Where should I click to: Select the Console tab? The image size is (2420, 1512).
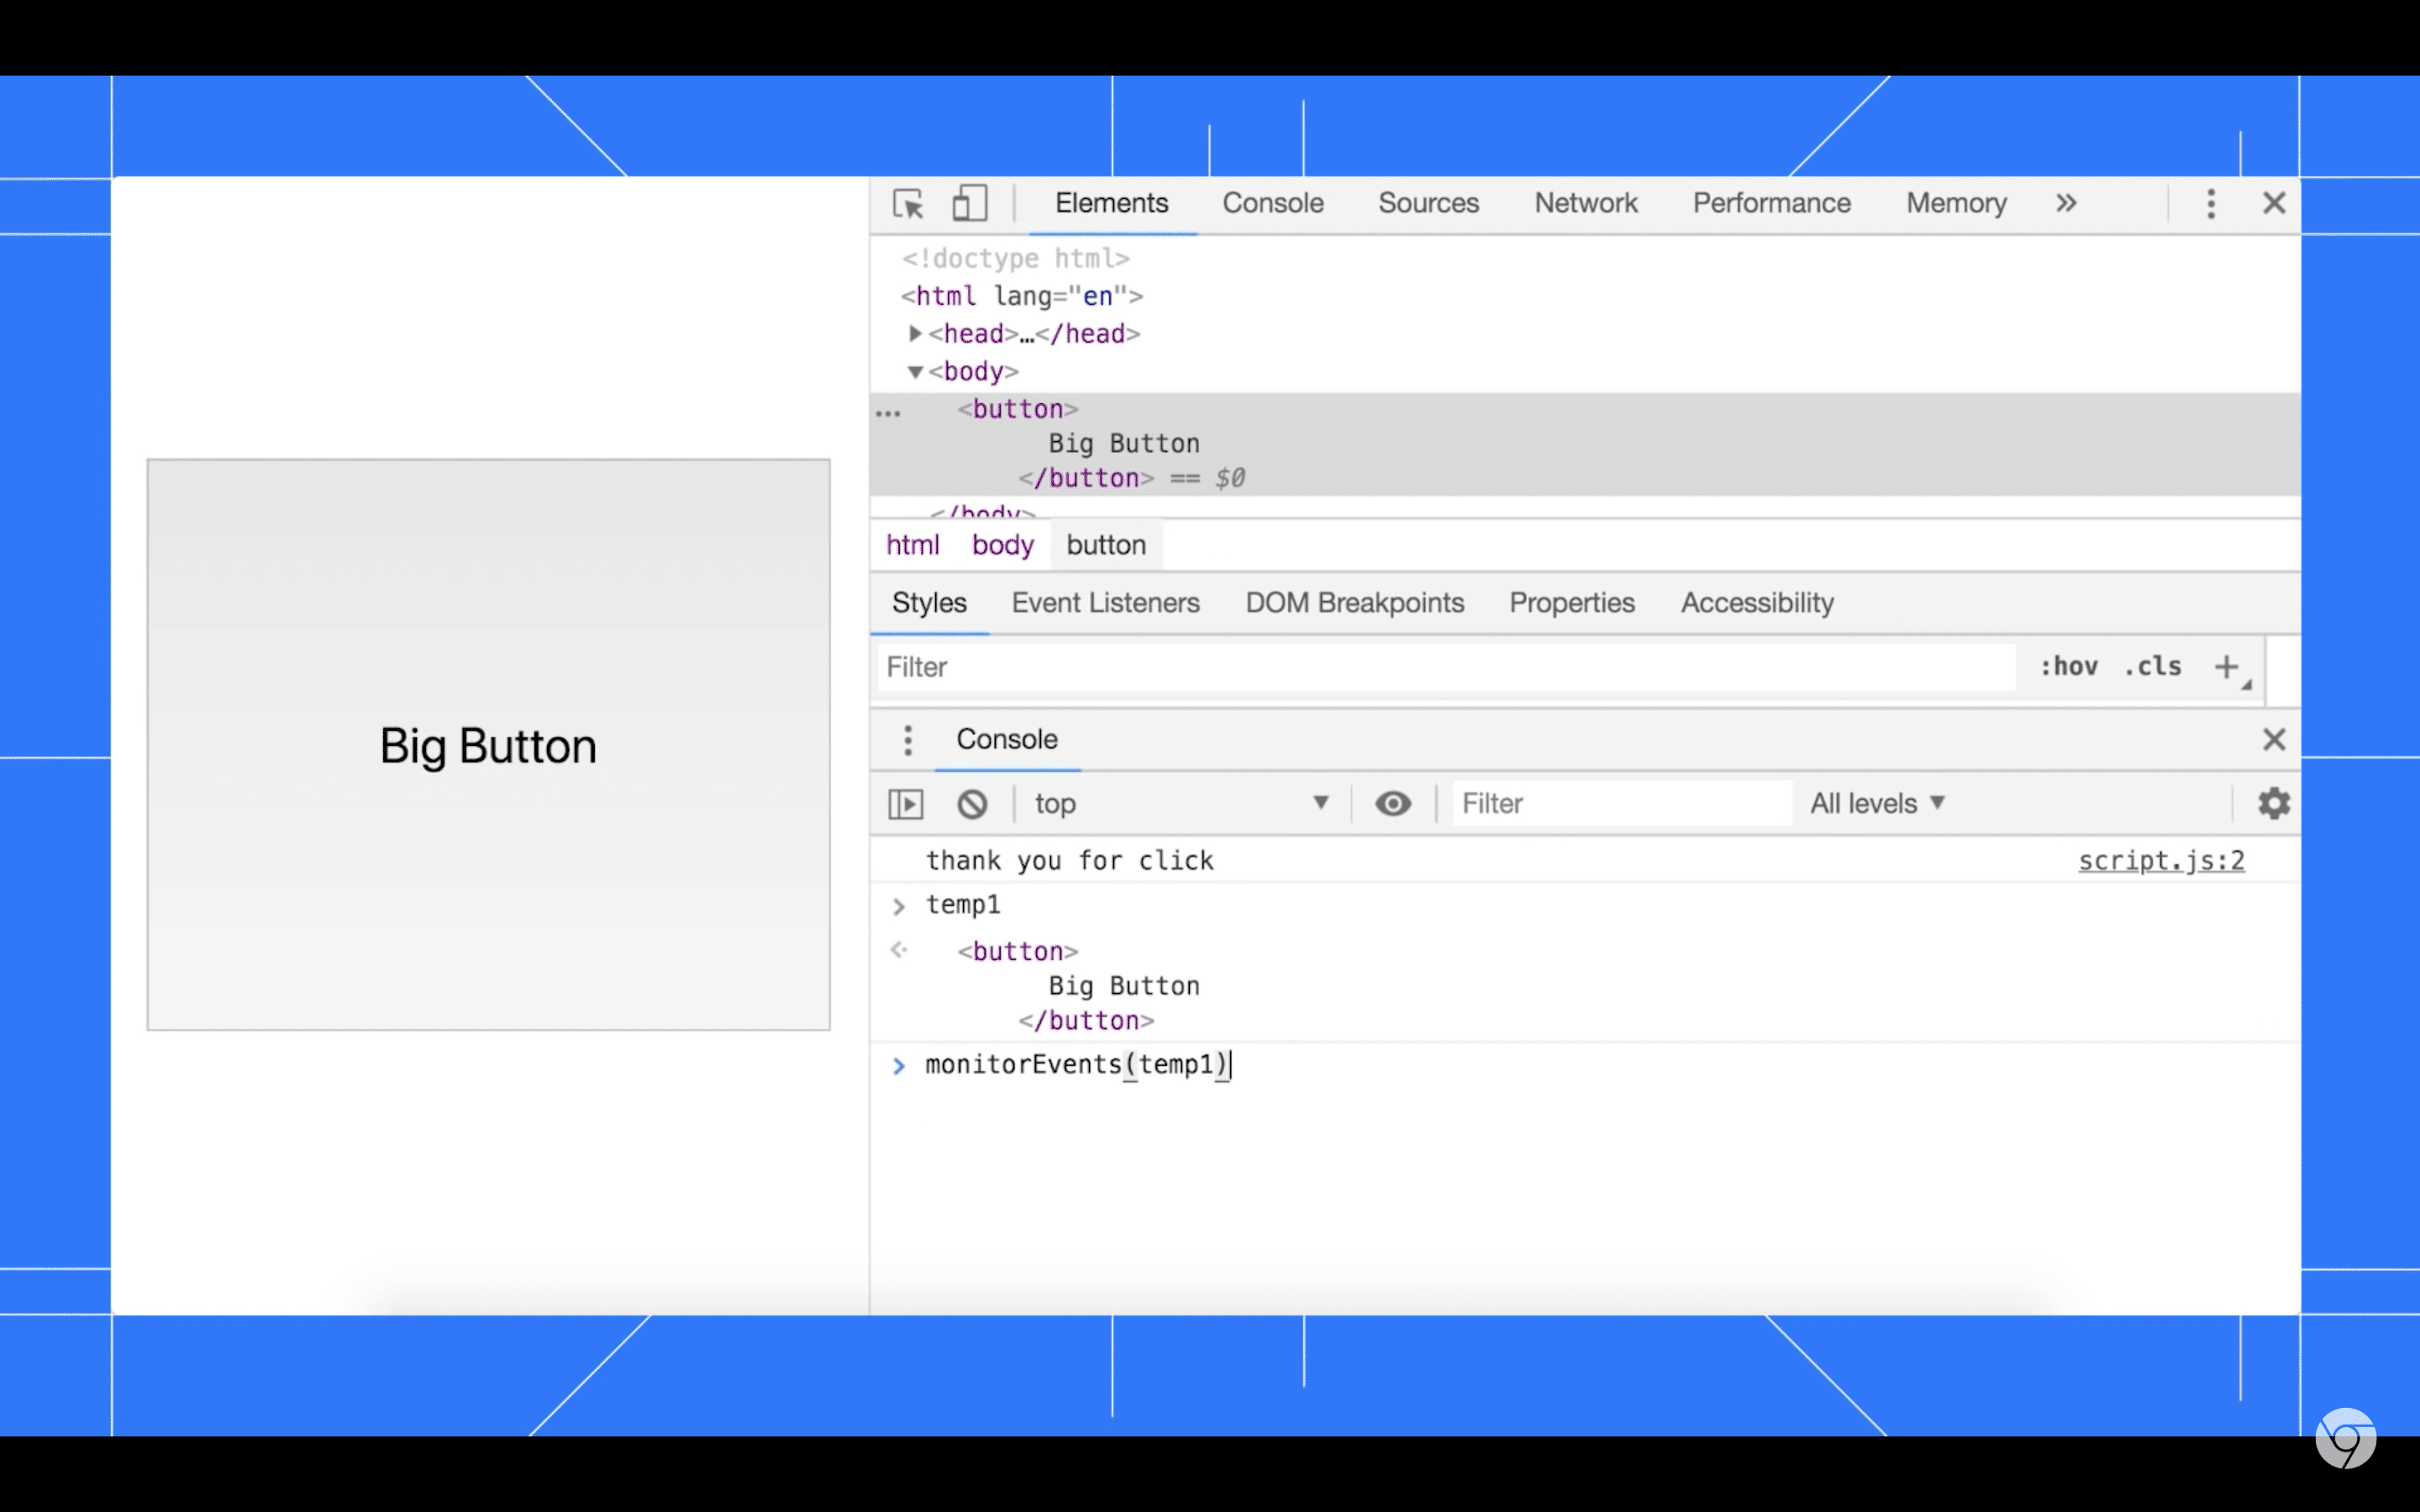1272,202
